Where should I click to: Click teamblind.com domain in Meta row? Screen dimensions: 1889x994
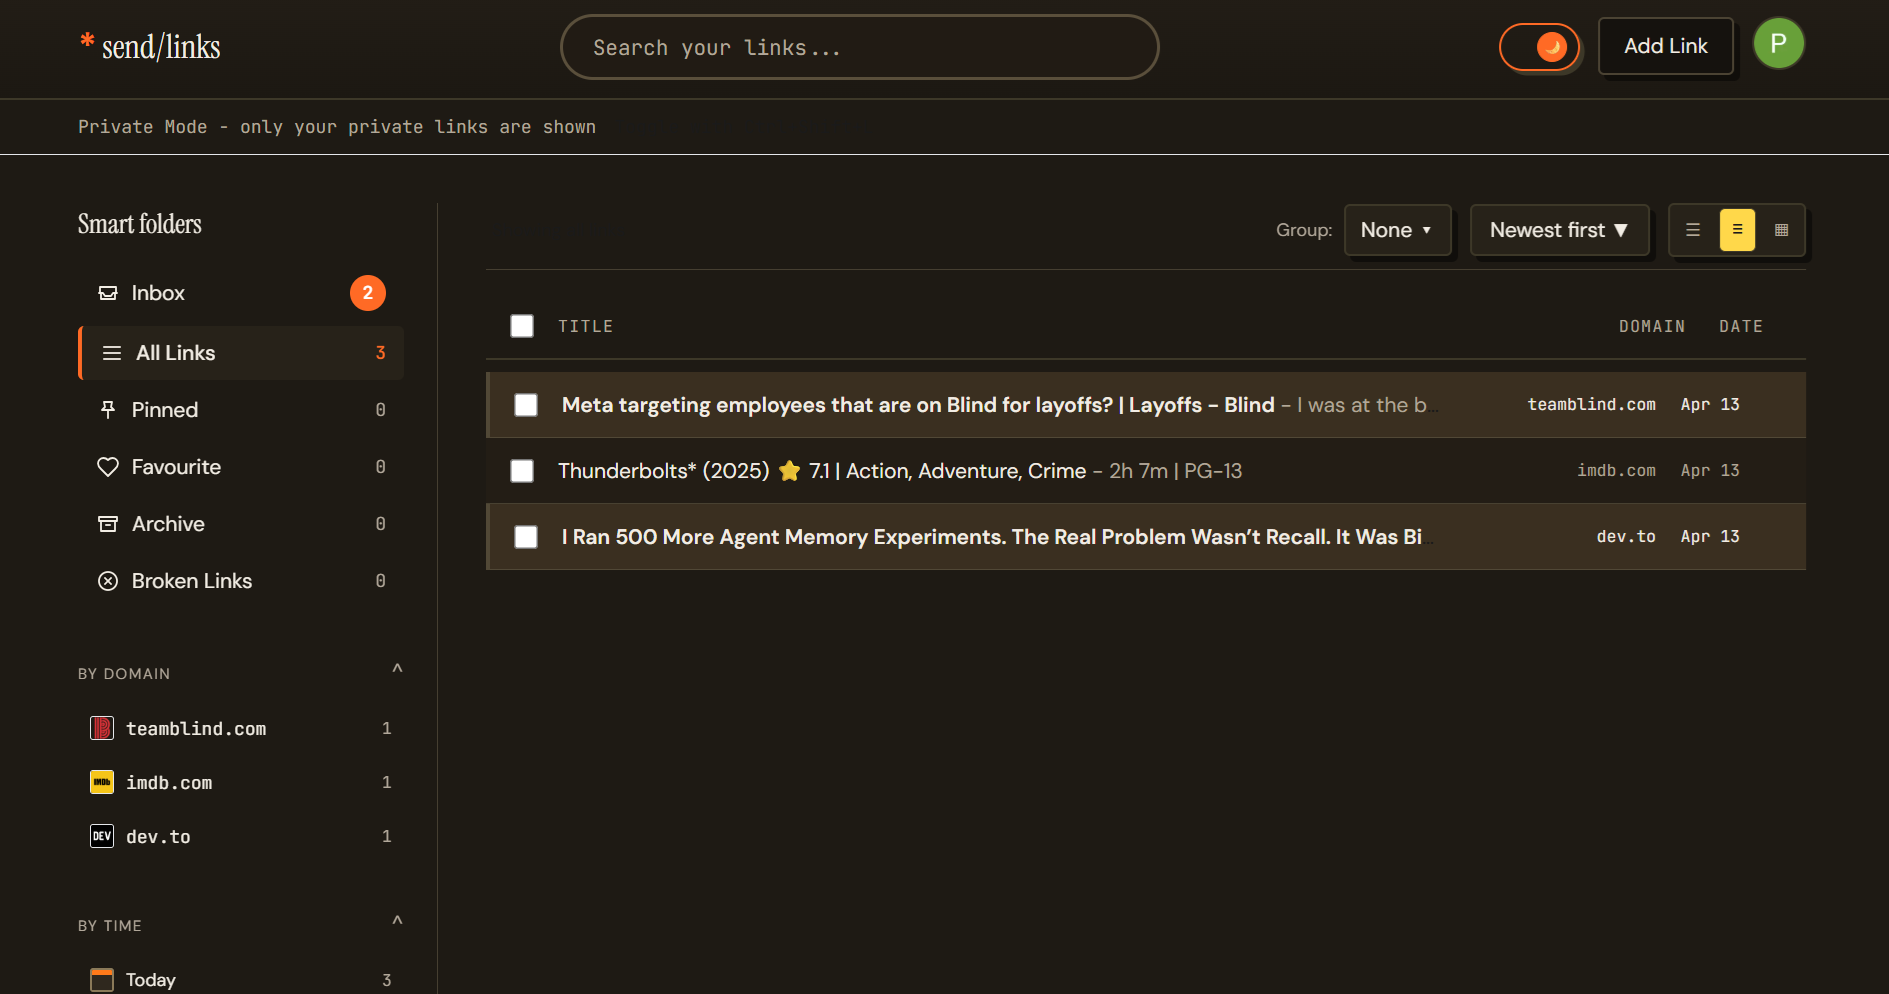click(x=1592, y=404)
